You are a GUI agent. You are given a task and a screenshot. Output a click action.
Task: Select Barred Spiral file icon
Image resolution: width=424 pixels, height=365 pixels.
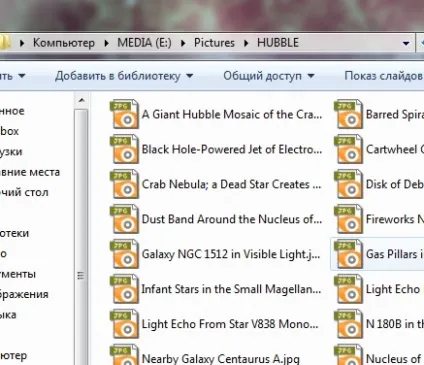pyautogui.click(x=348, y=114)
